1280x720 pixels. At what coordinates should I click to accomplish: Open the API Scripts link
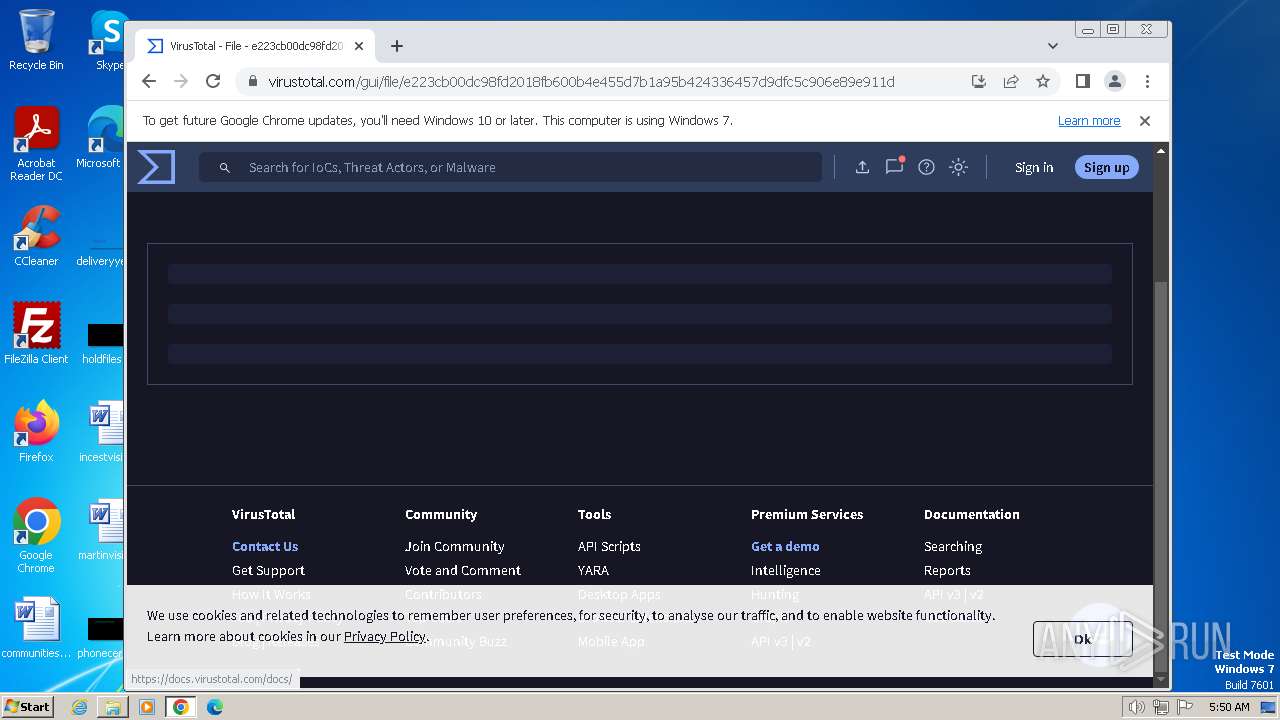point(609,547)
